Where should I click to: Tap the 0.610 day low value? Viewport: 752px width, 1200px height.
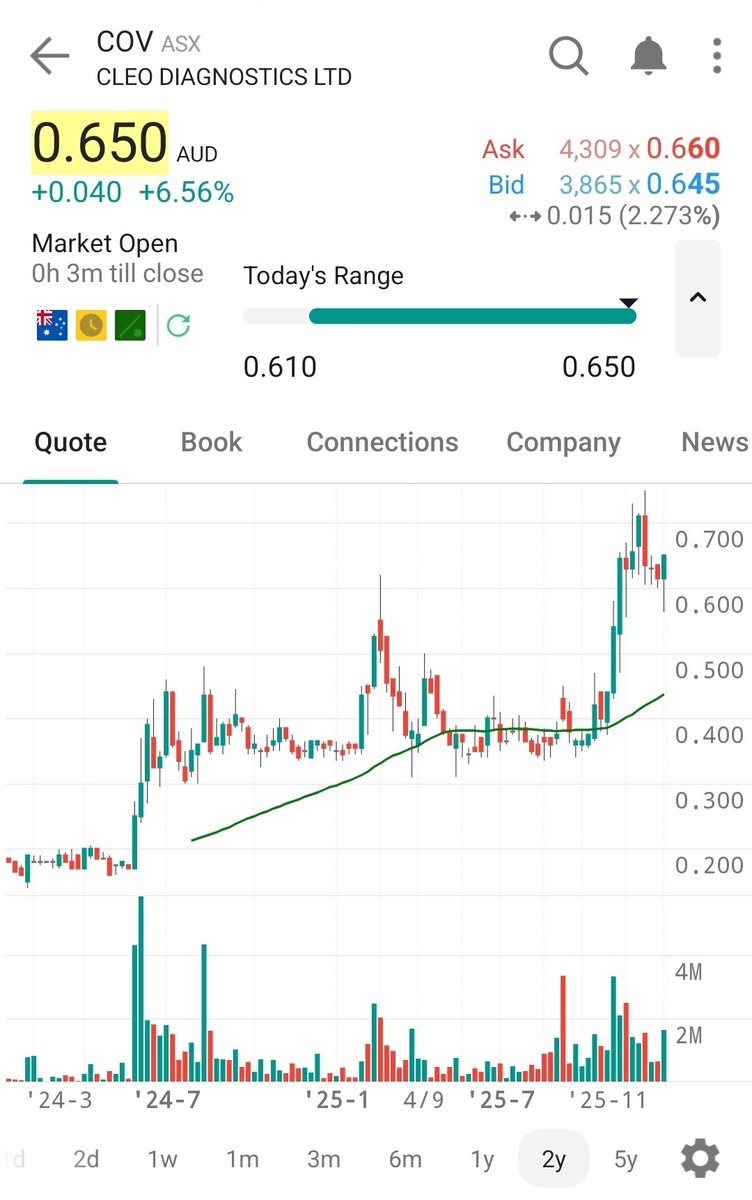(280, 367)
